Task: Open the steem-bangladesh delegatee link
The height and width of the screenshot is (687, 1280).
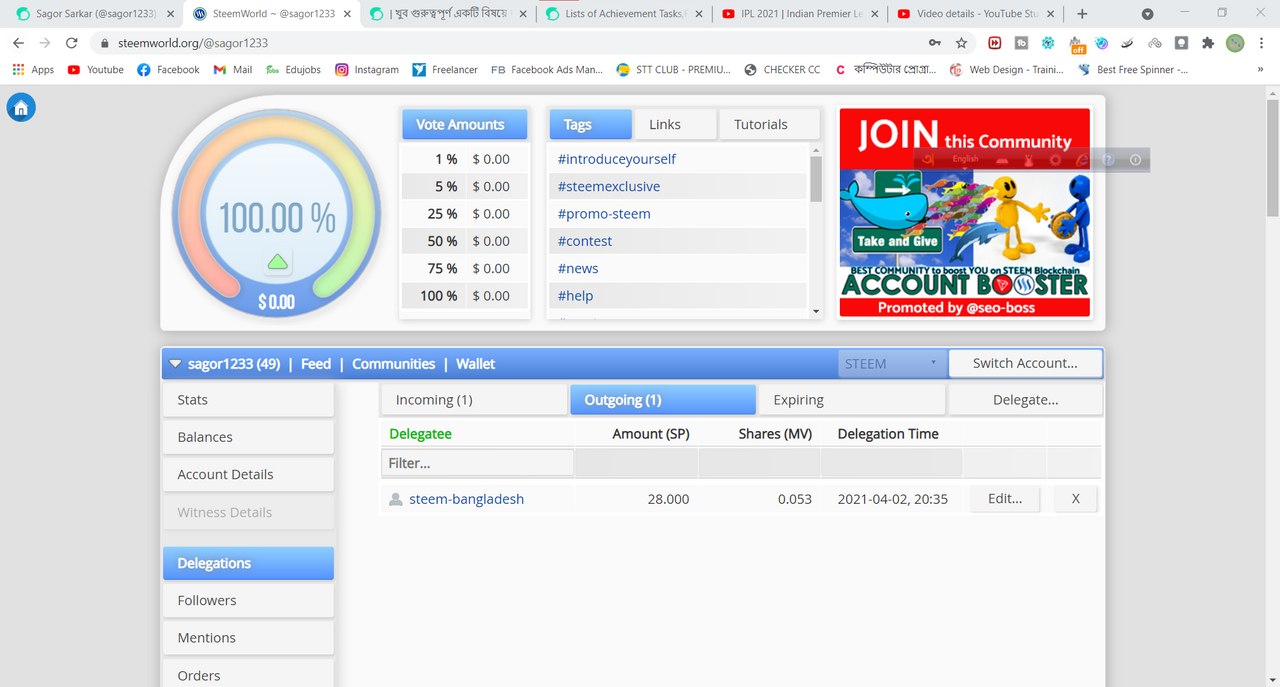Action: [466, 499]
